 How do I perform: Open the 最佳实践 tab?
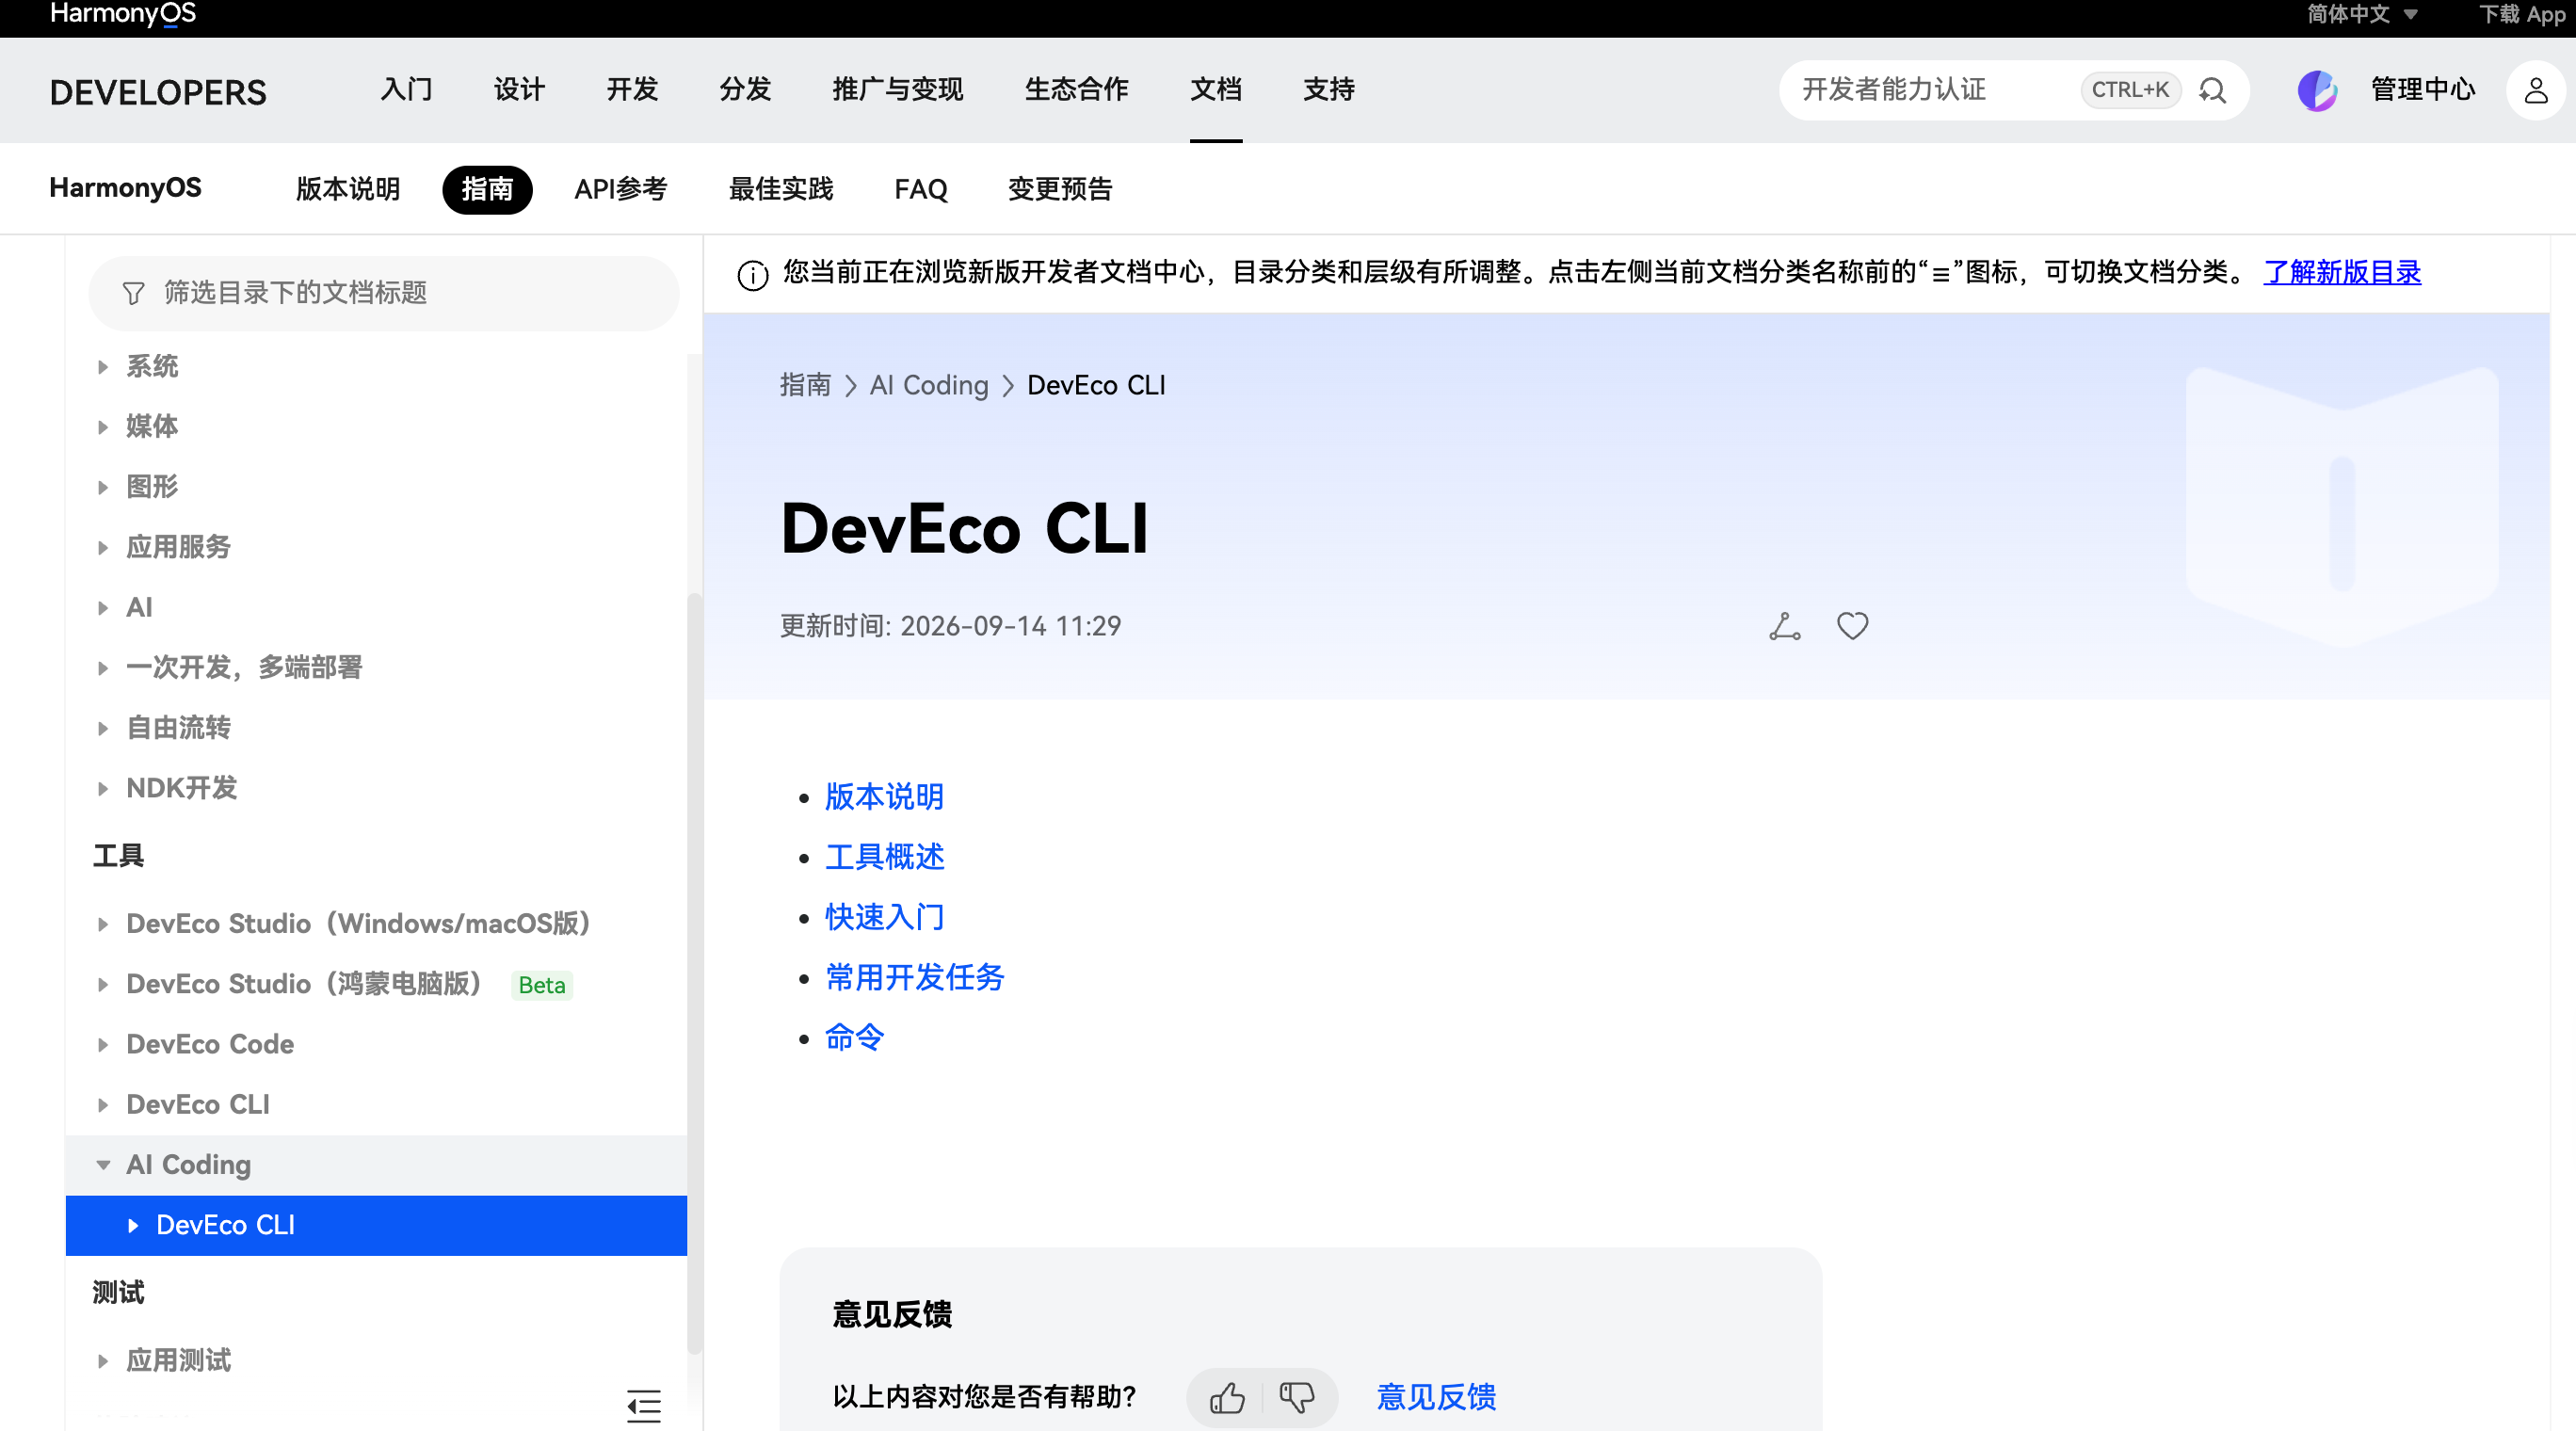pyautogui.click(x=780, y=189)
